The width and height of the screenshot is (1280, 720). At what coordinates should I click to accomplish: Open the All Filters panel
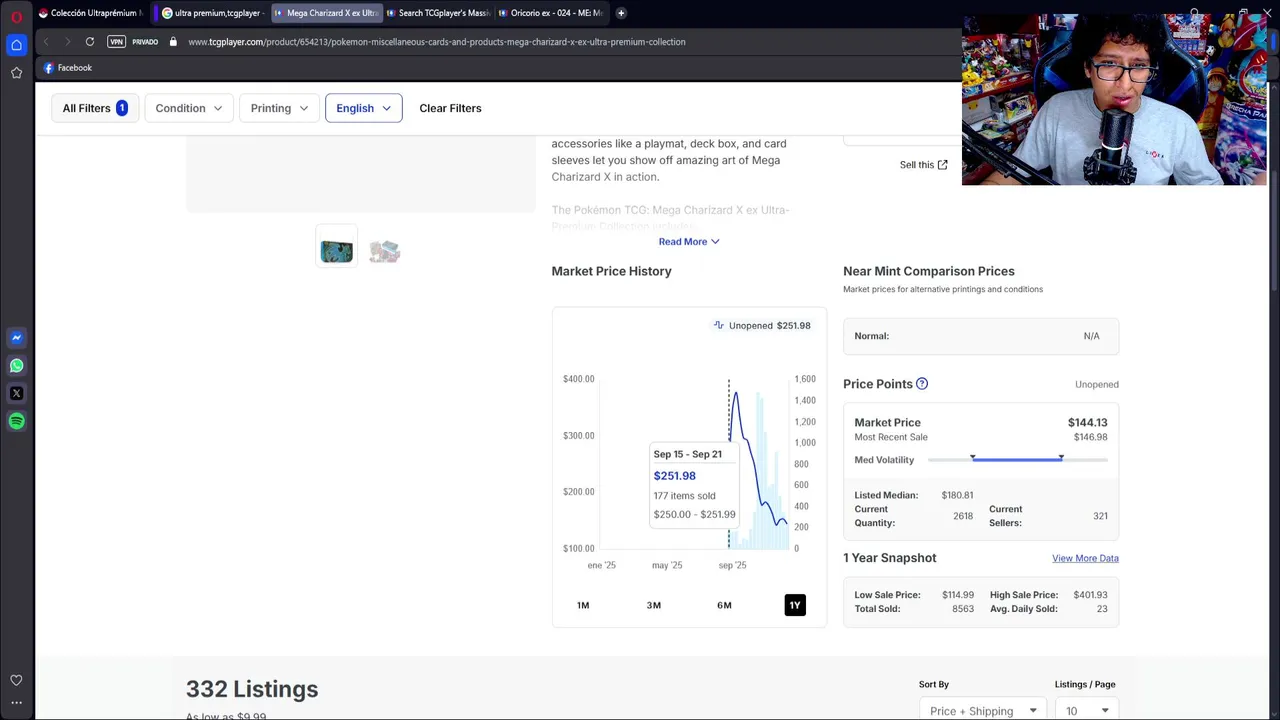(x=95, y=108)
